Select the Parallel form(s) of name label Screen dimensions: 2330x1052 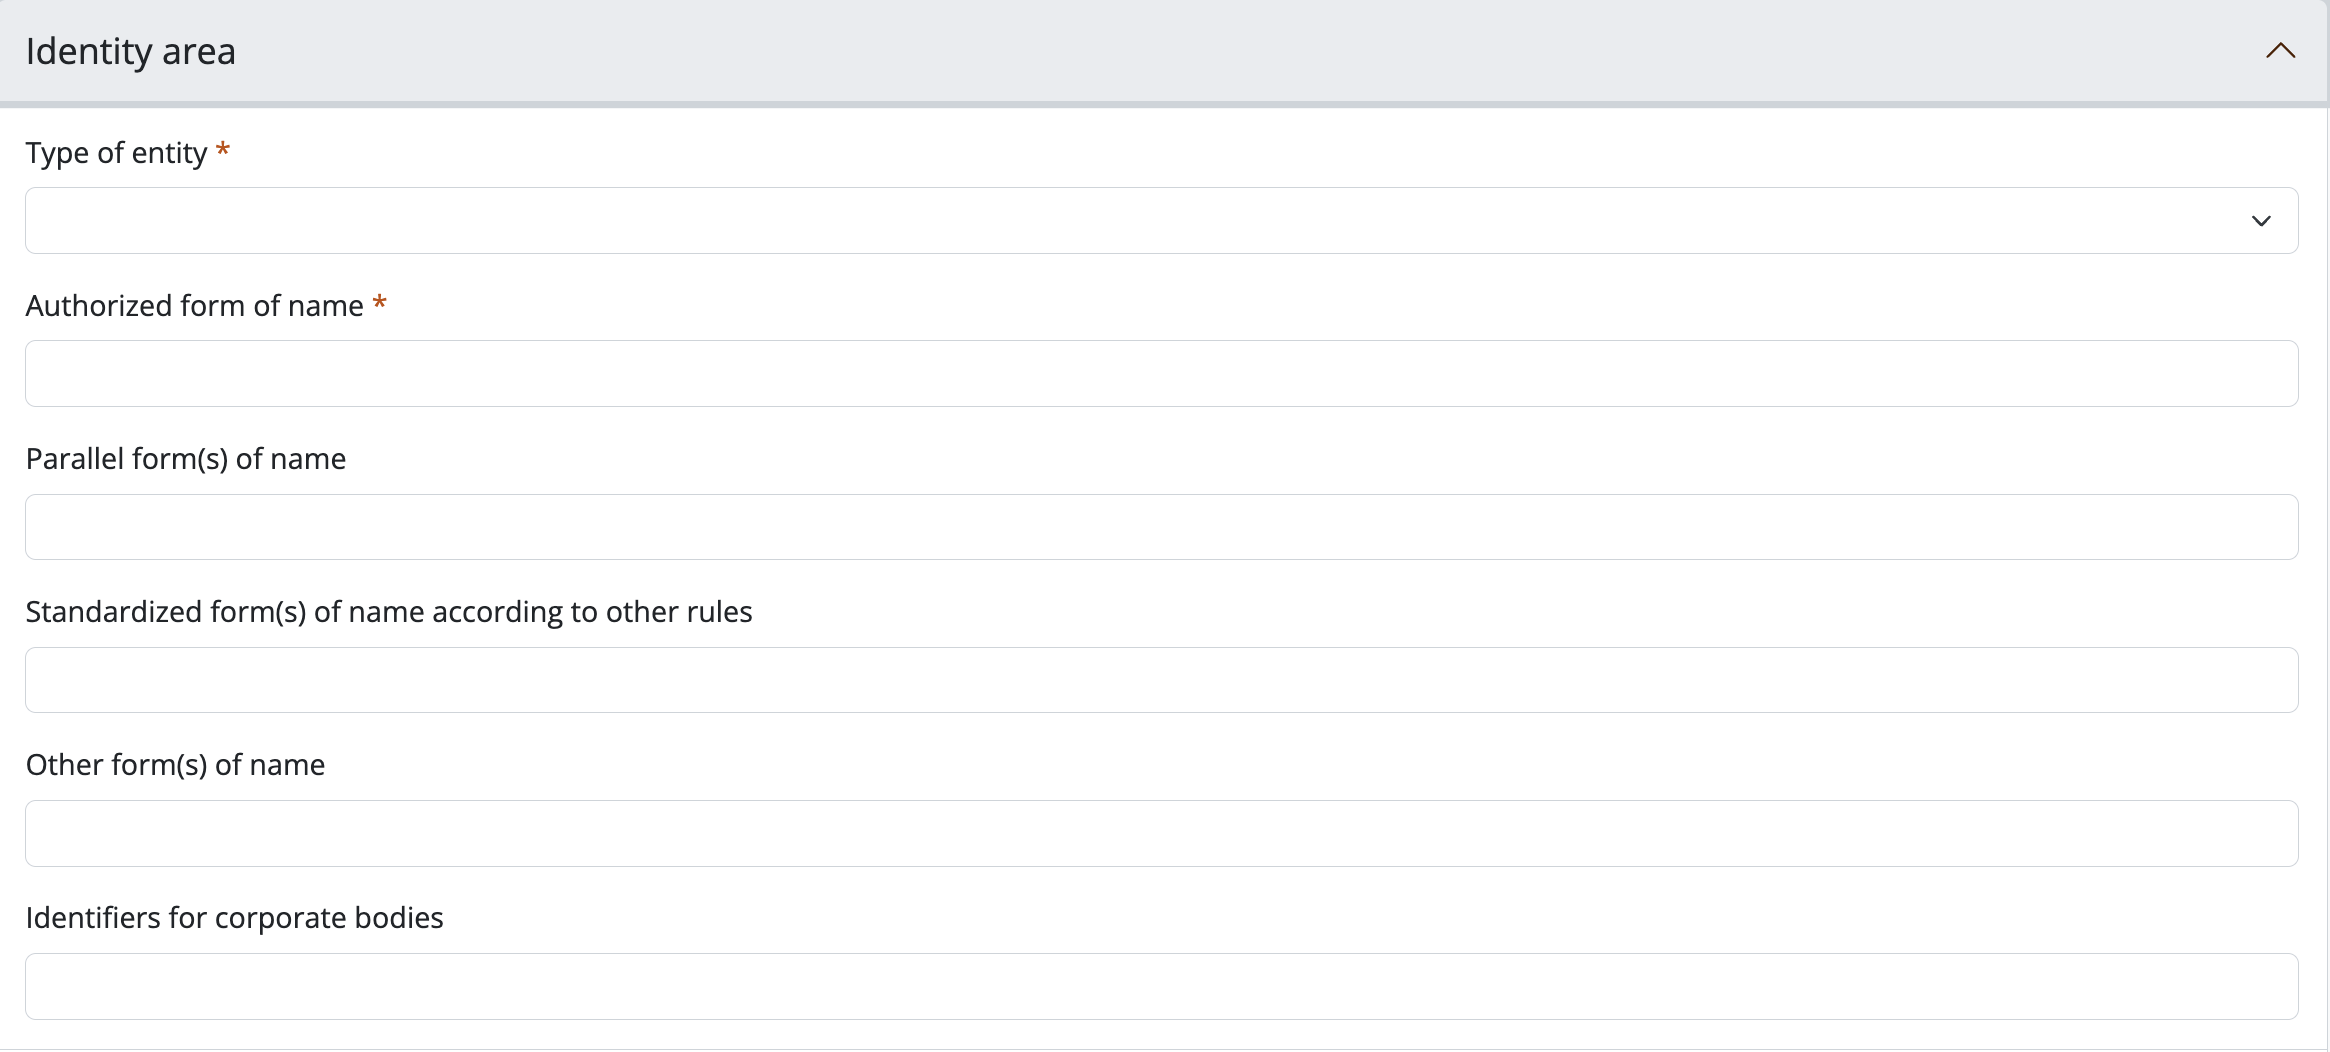(x=186, y=459)
